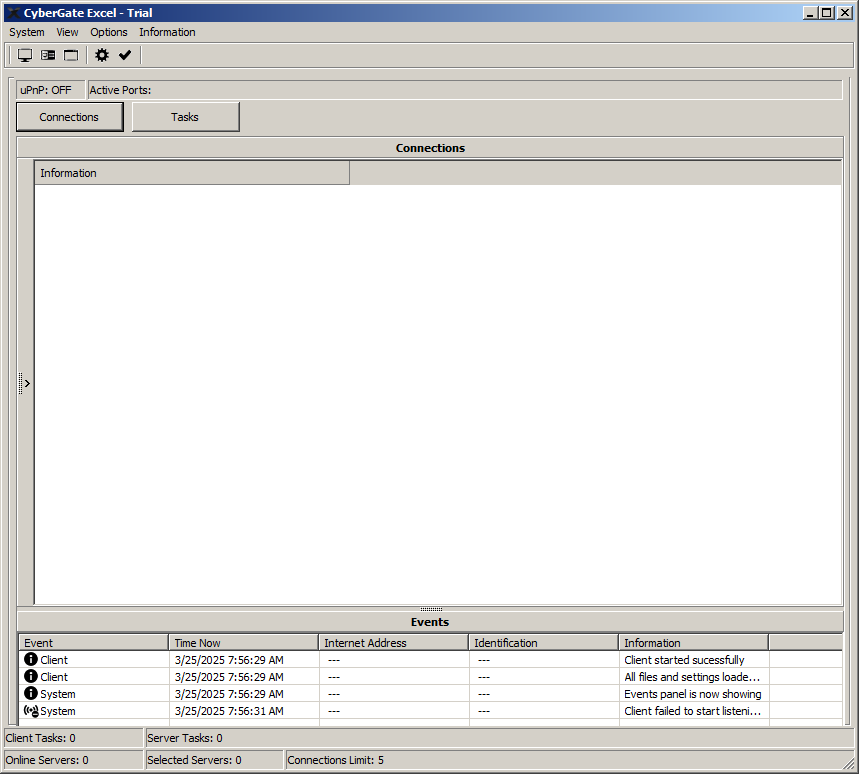
Task: Click the monitor icon in the toolbar
Action: pos(25,55)
